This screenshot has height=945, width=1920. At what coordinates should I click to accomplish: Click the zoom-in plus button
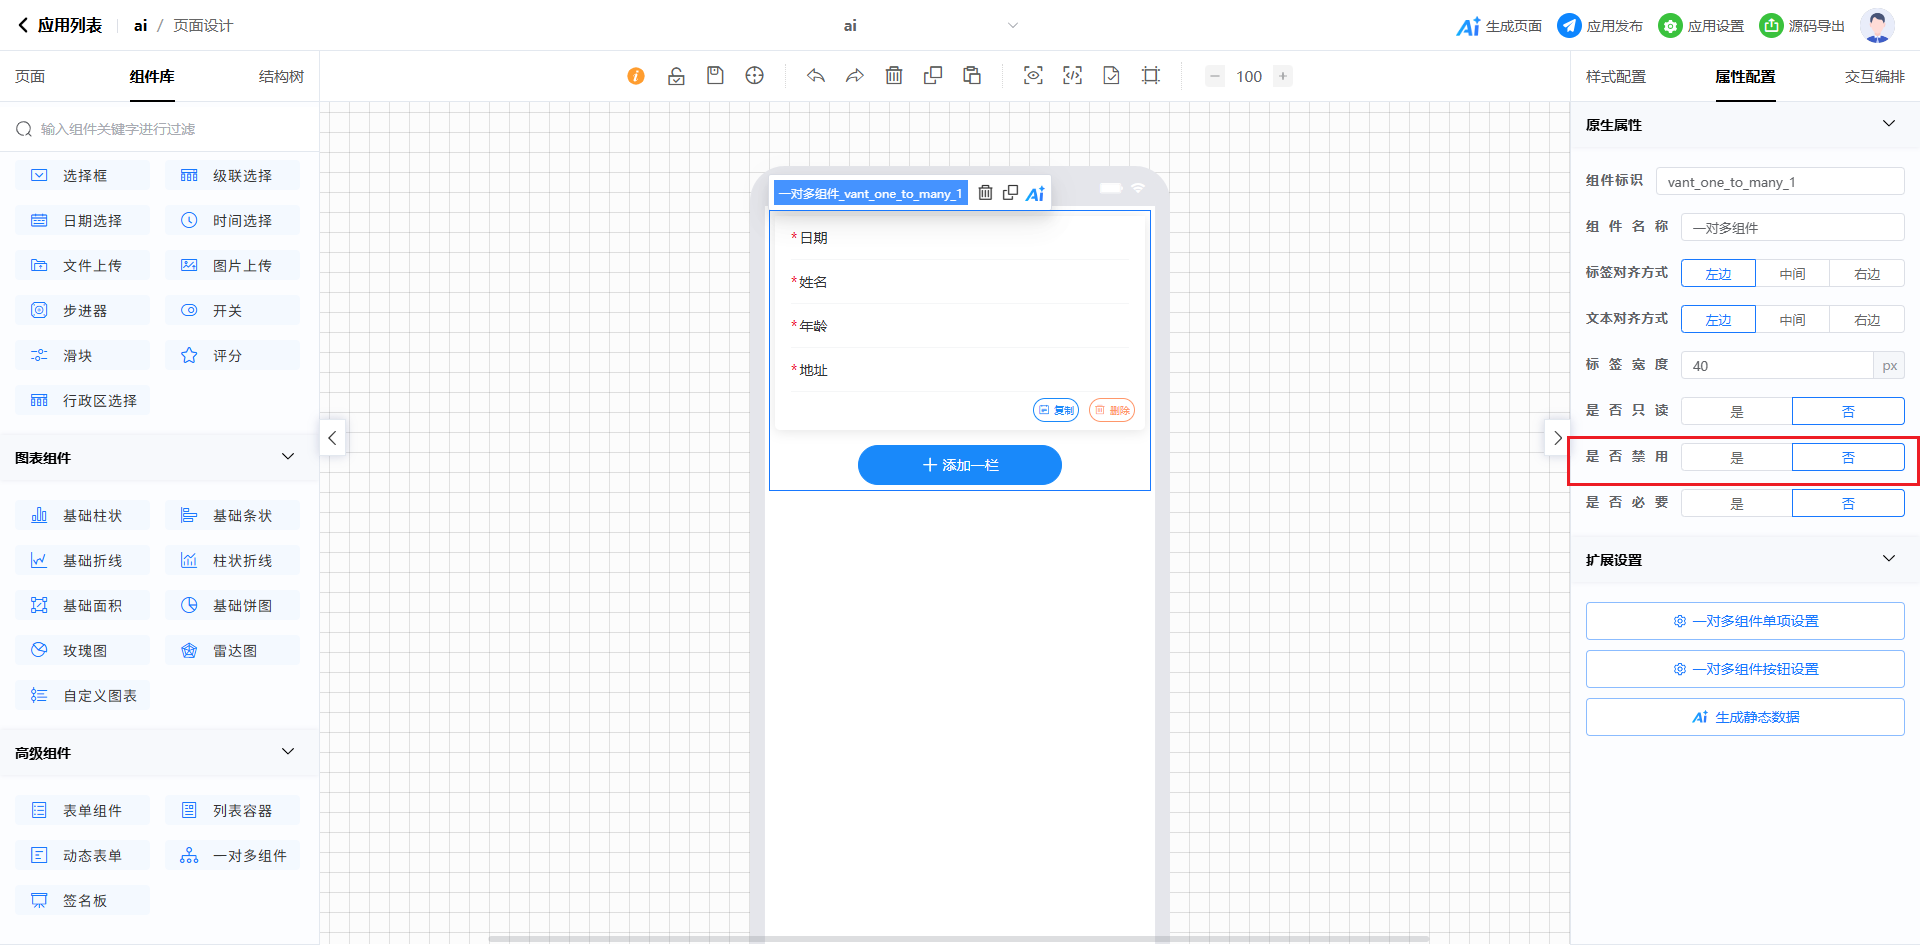(x=1283, y=76)
